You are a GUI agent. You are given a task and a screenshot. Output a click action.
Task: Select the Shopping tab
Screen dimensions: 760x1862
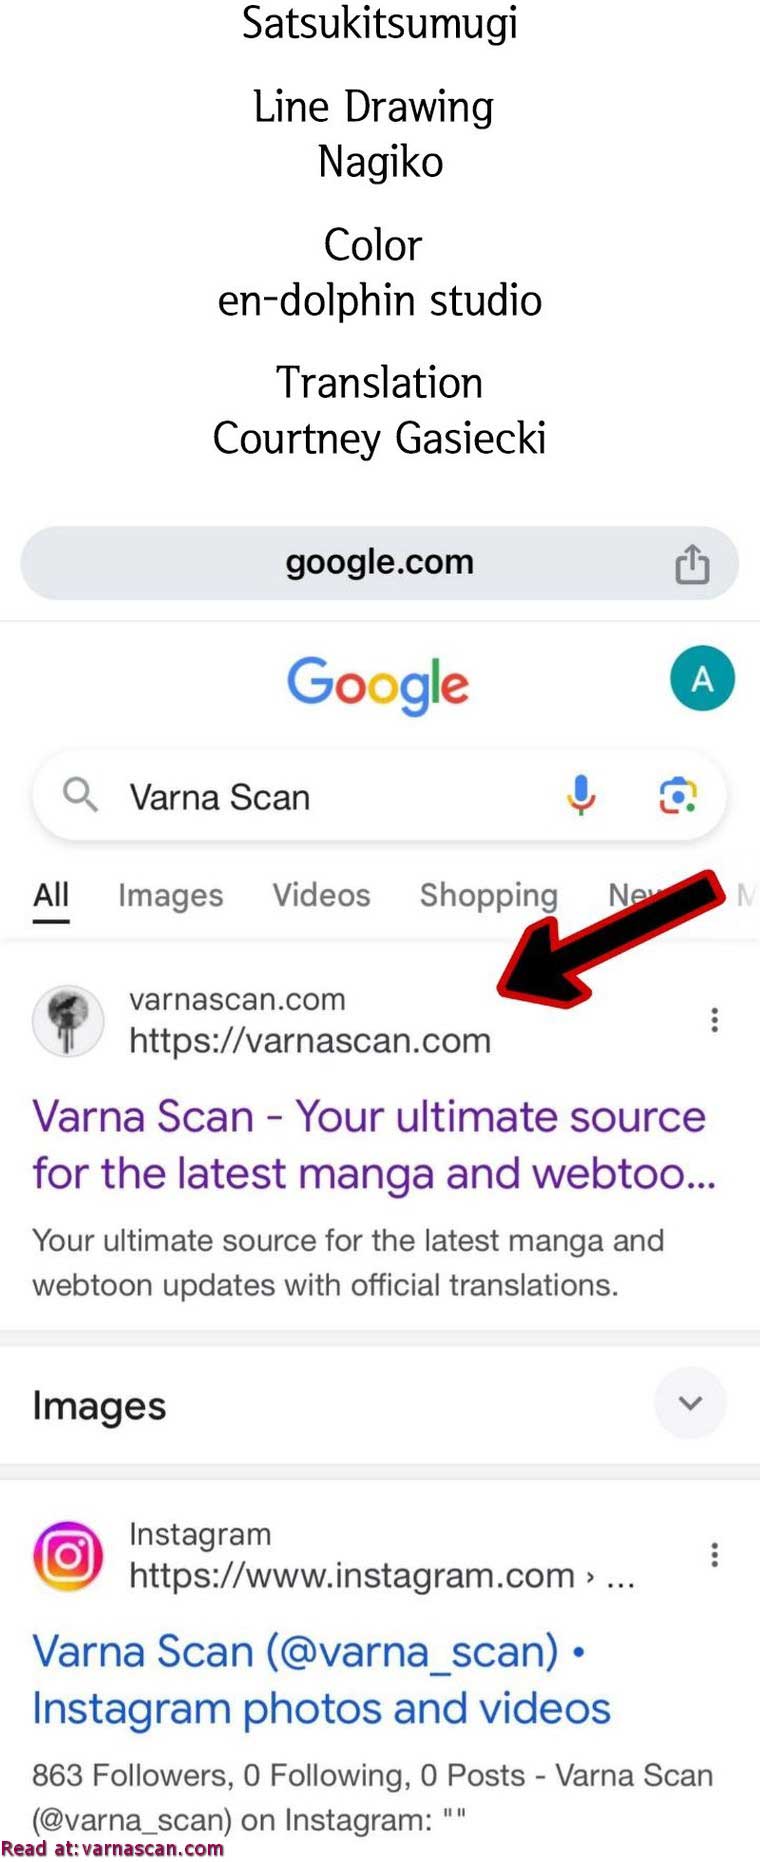[x=488, y=896]
